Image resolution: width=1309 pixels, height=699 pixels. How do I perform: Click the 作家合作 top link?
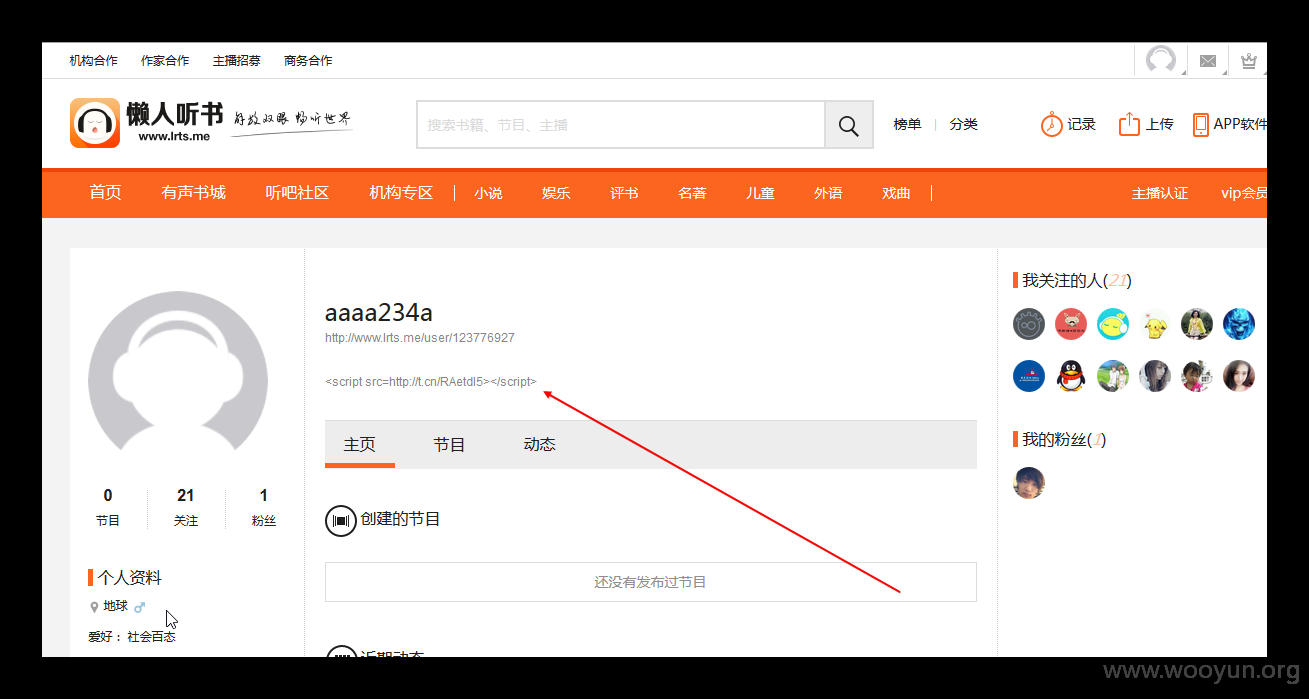click(165, 61)
